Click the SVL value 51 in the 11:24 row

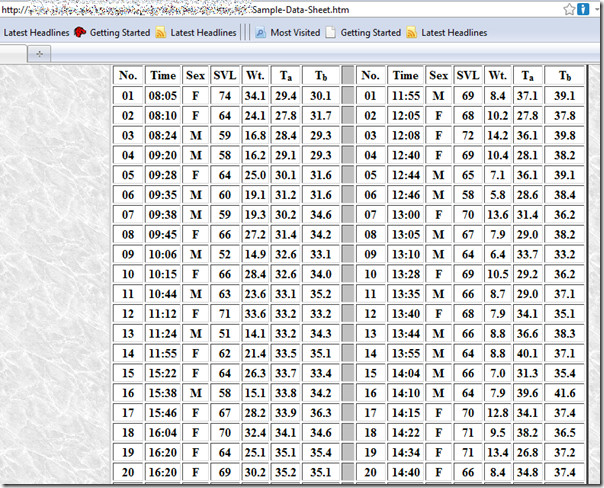[225, 334]
